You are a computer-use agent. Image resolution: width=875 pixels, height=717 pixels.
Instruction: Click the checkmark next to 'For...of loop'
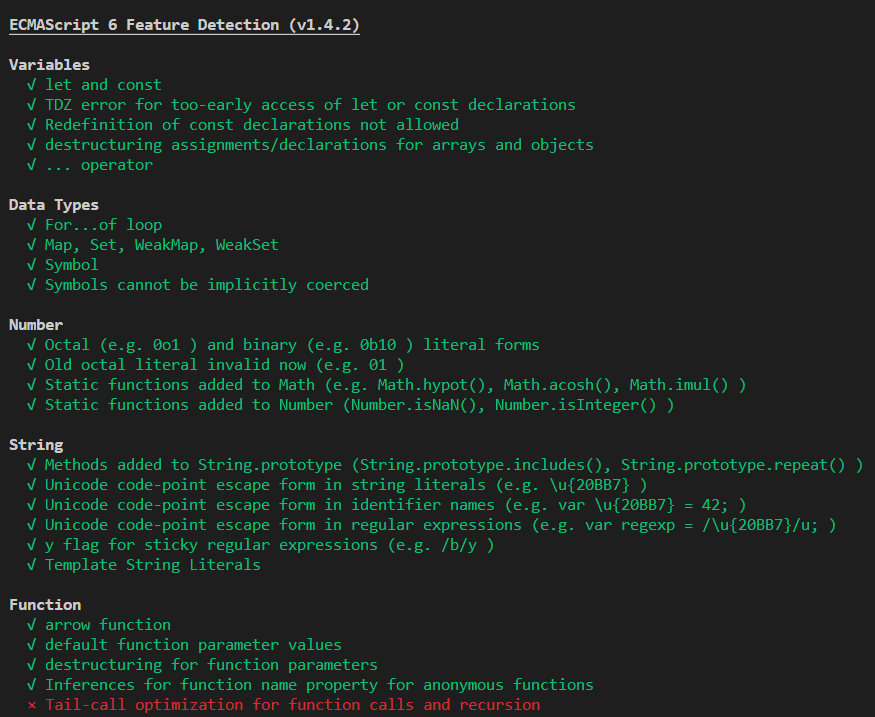click(32, 225)
